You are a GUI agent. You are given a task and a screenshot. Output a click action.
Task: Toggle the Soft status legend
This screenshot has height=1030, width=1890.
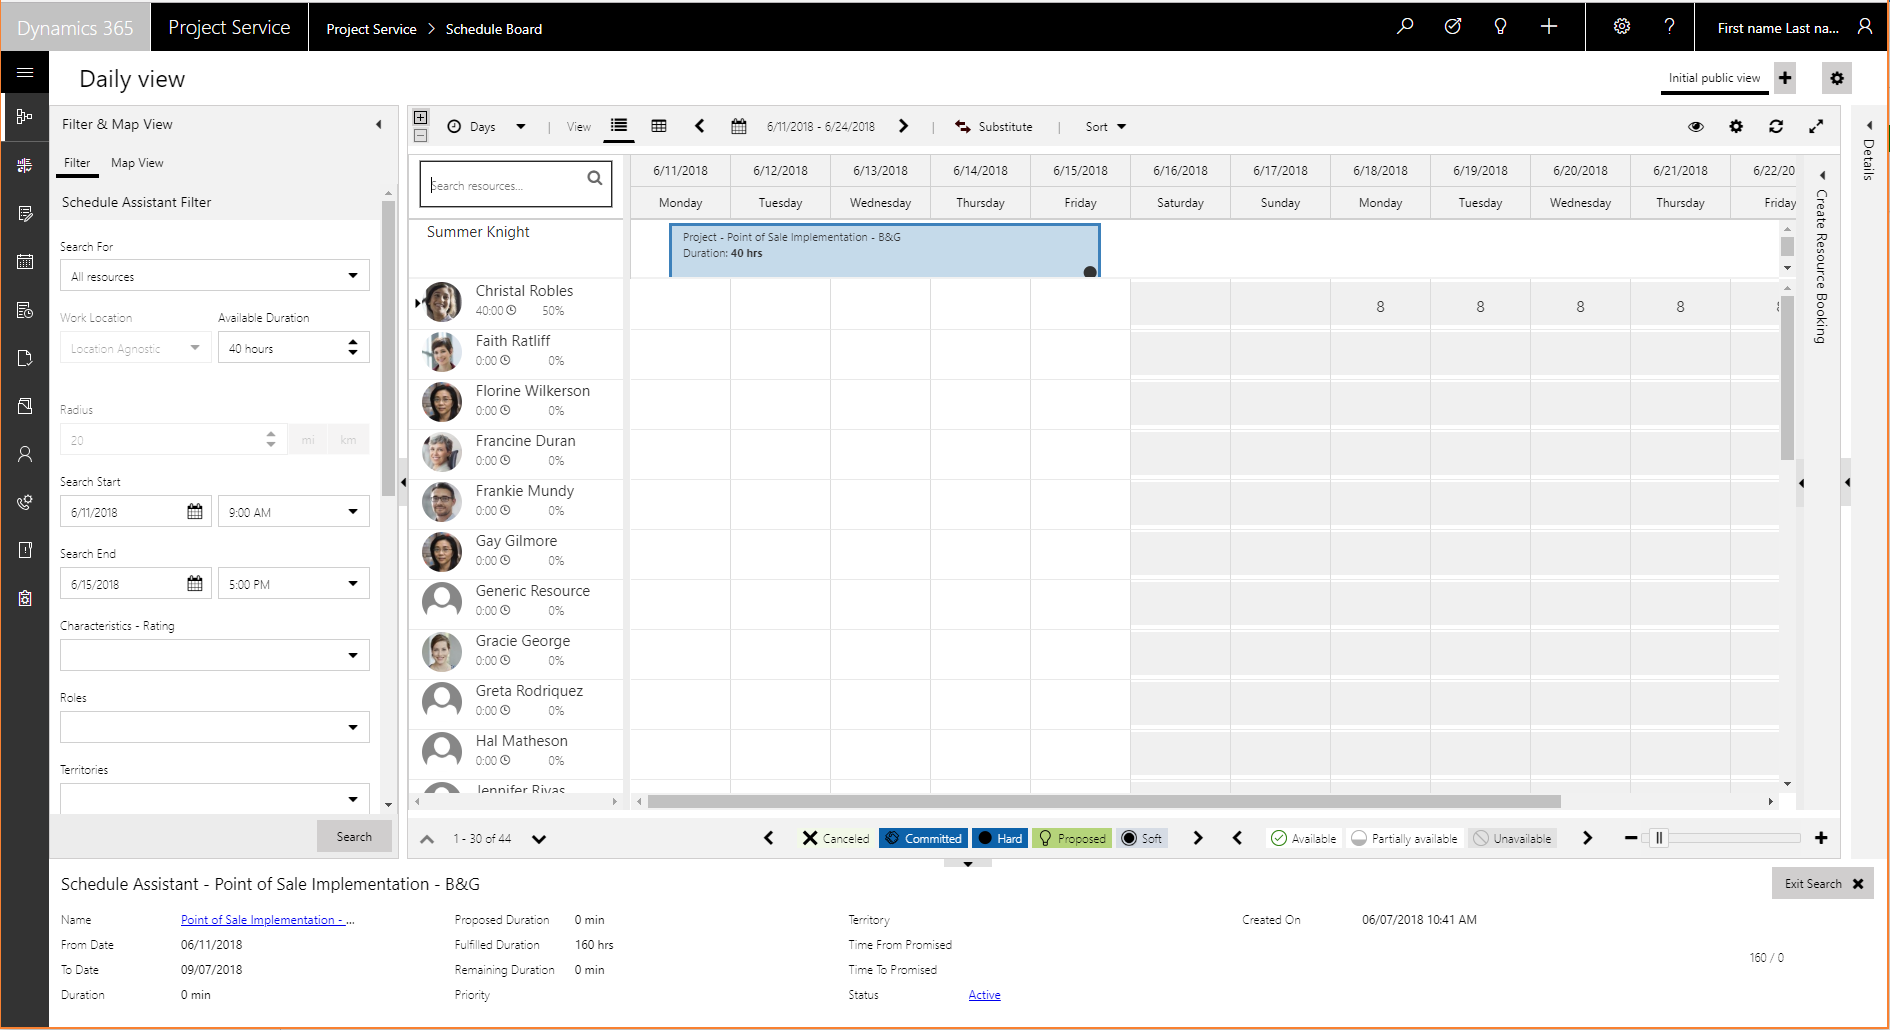(1142, 838)
